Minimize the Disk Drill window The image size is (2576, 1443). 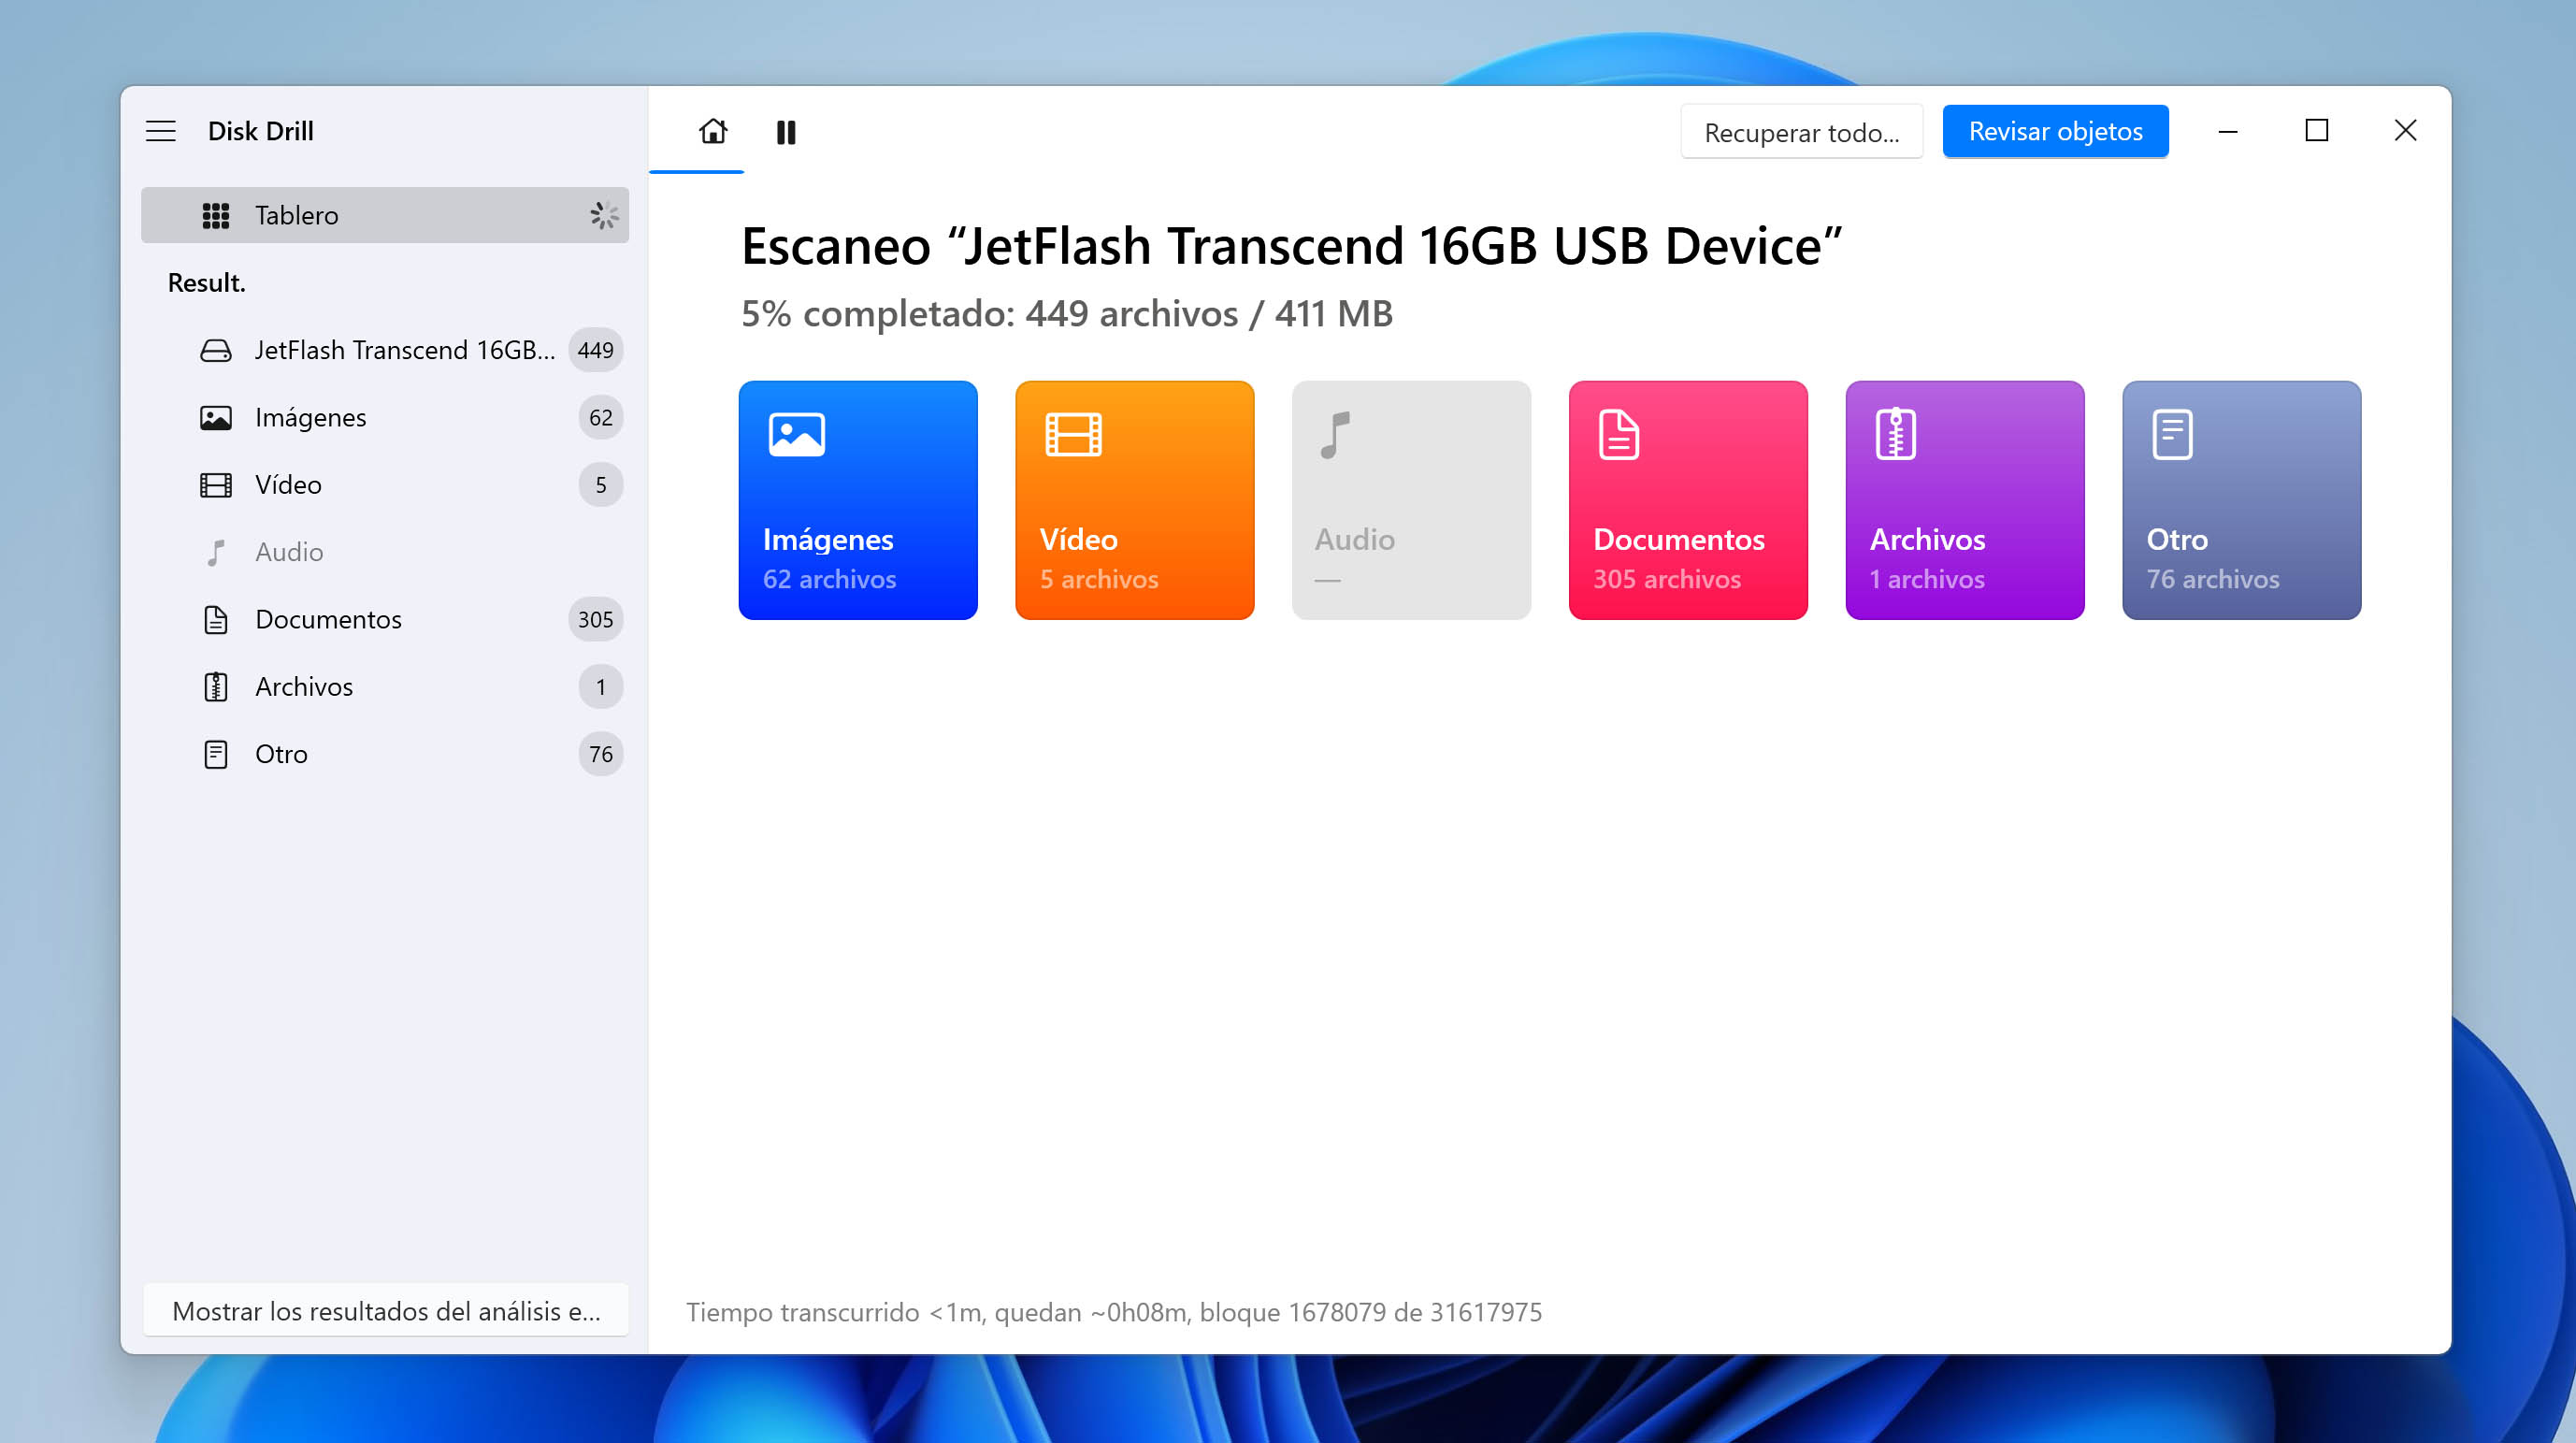pyautogui.click(x=2228, y=131)
